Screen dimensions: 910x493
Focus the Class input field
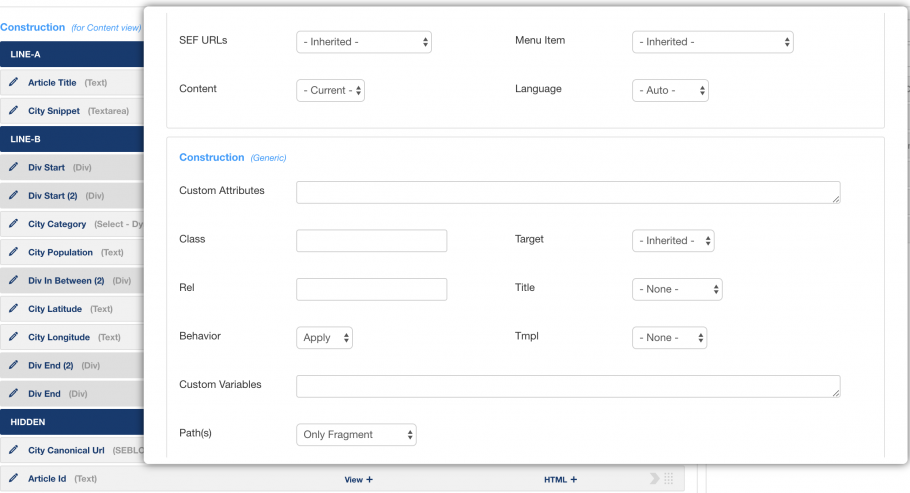pos(371,241)
